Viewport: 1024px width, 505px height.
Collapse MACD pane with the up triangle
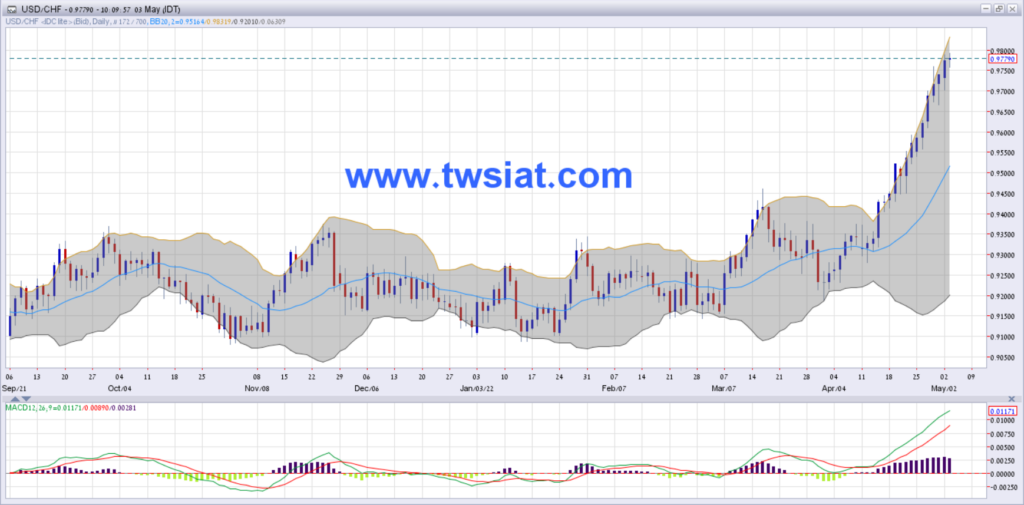click(16, 399)
